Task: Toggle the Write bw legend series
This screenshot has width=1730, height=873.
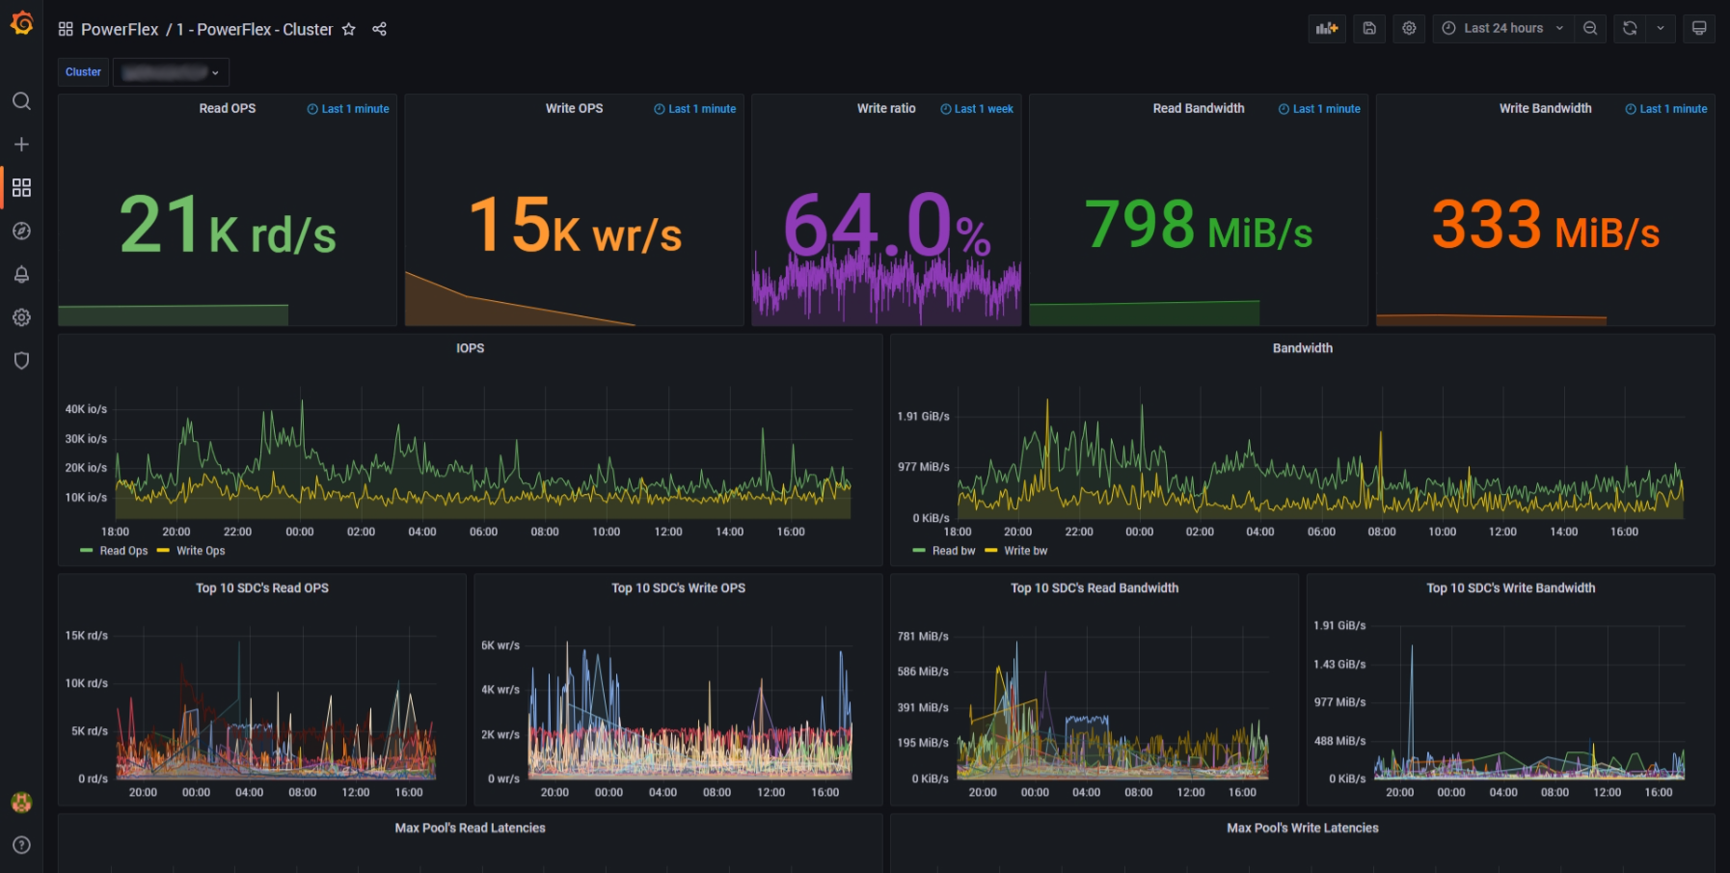Action: click(x=1025, y=551)
